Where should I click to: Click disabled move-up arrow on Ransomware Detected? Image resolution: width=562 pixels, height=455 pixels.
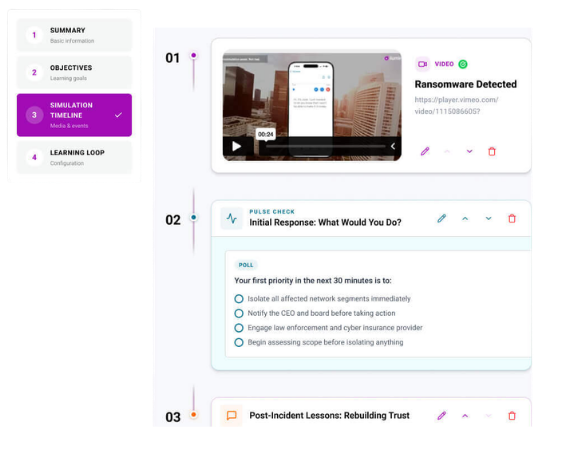[447, 151]
